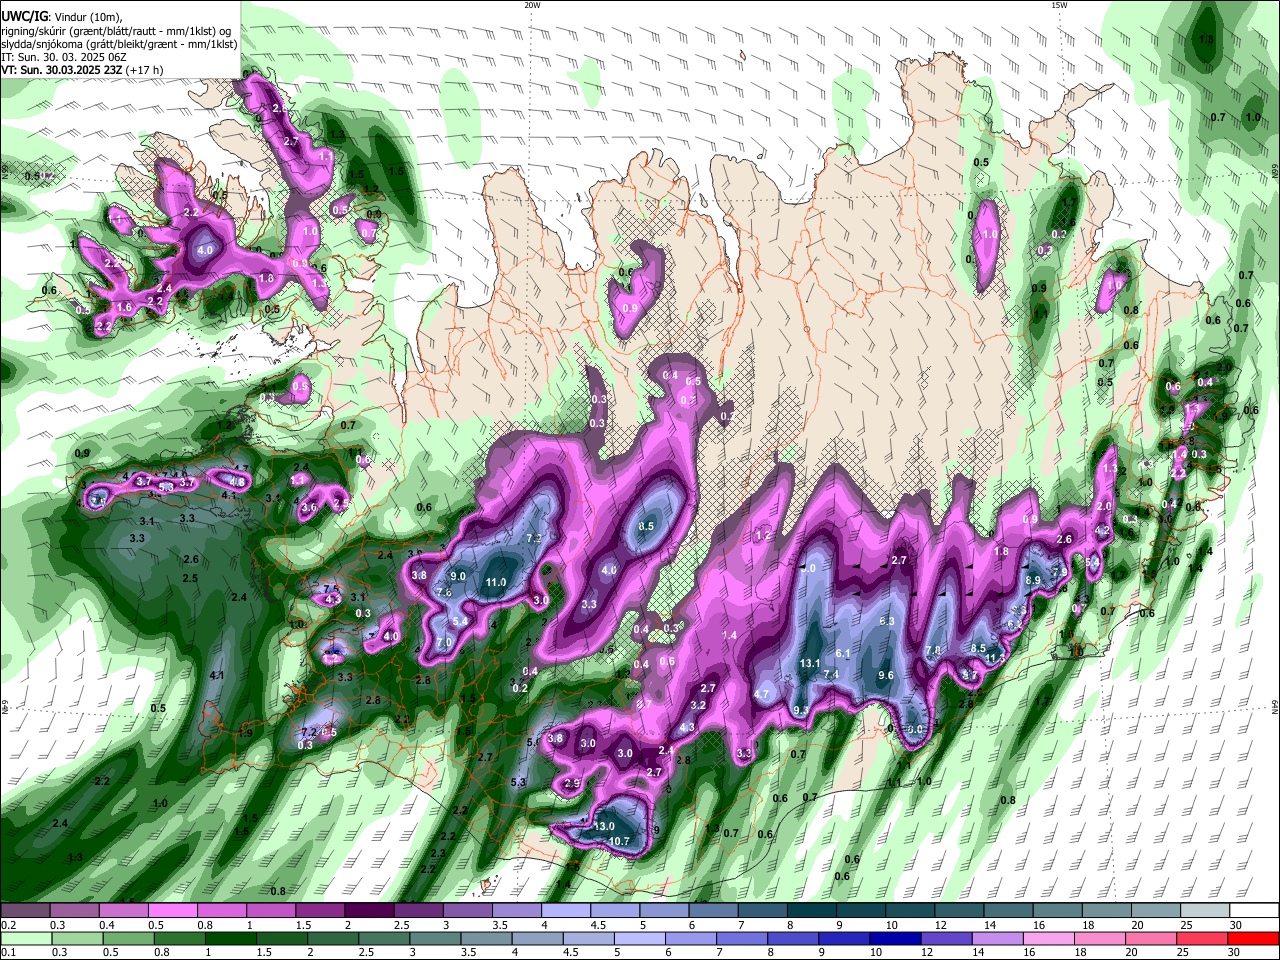This screenshot has width=1280, height=960.
Task: Click the dark green 1 mm swatch in bottom legend row
Action: pos(232,938)
